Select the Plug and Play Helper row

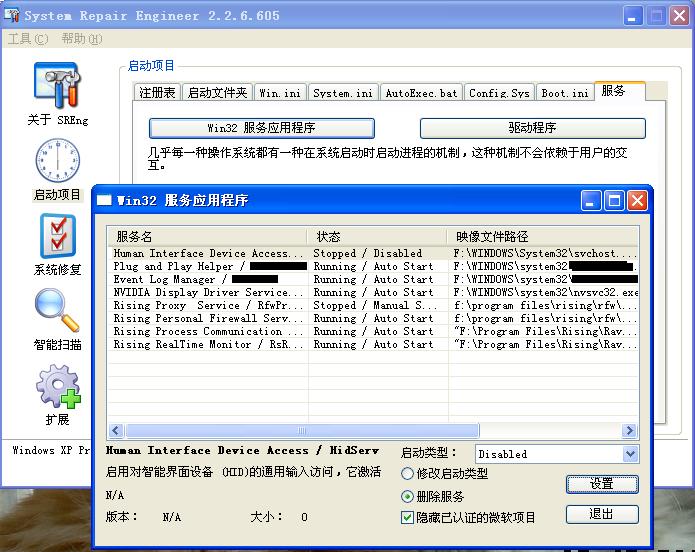pyautogui.click(x=372, y=266)
